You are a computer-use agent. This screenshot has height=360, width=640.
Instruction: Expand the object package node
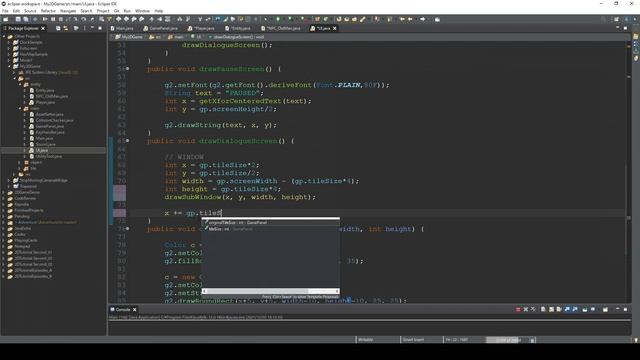coord(20,162)
